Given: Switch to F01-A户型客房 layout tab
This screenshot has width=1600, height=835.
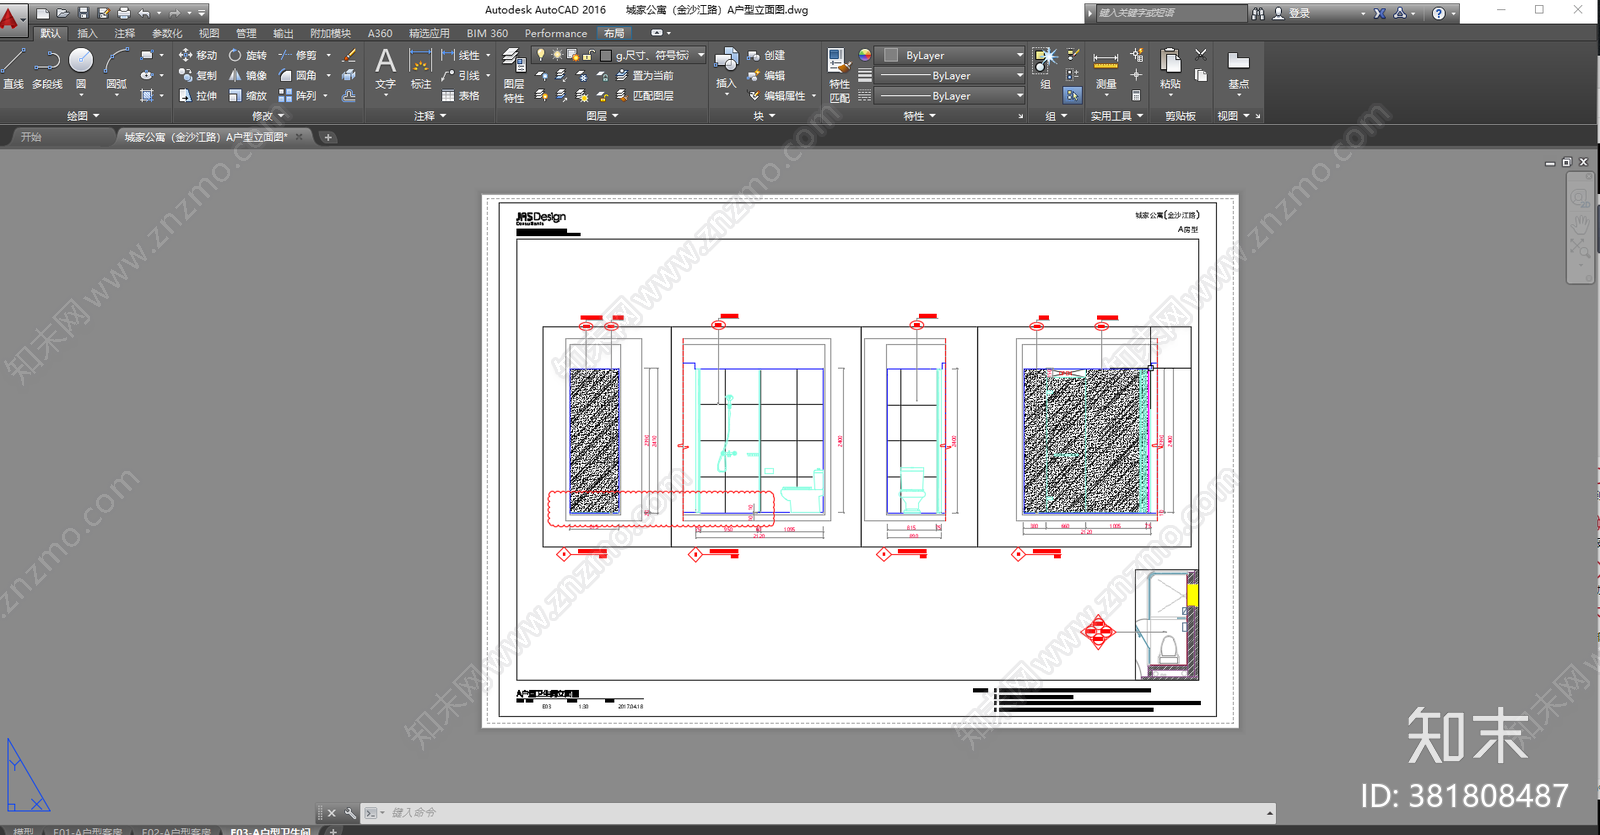Looking at the screenshot, I should pos(88,830).
